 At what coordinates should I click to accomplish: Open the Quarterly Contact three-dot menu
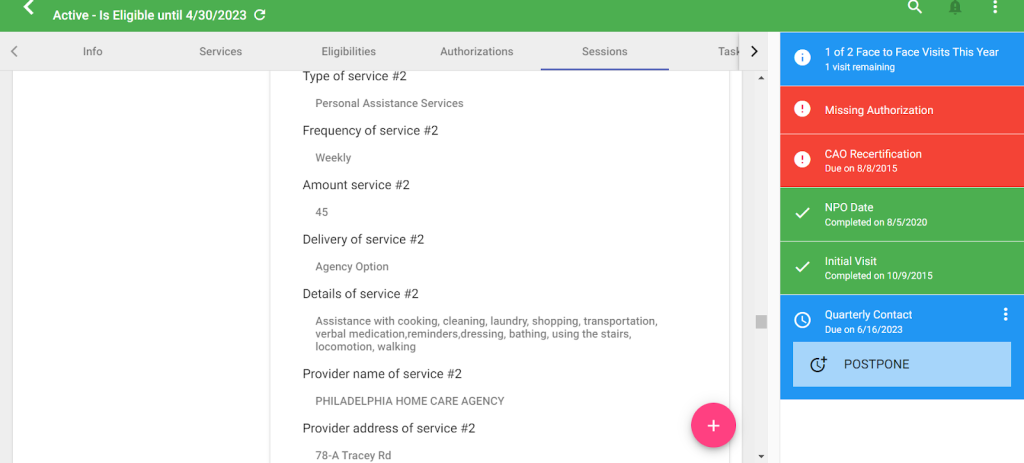click(x=1005, y=315)
